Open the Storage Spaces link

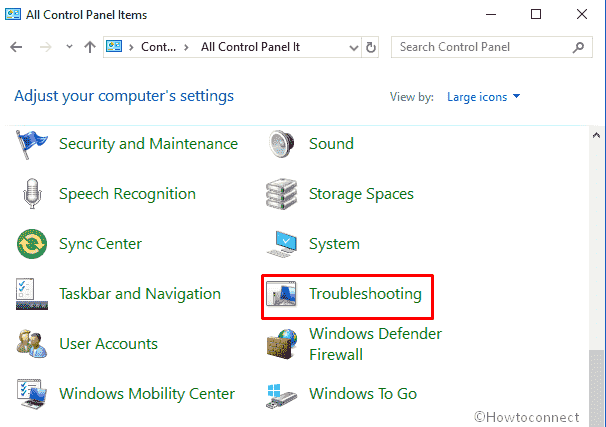pos(361,194)
